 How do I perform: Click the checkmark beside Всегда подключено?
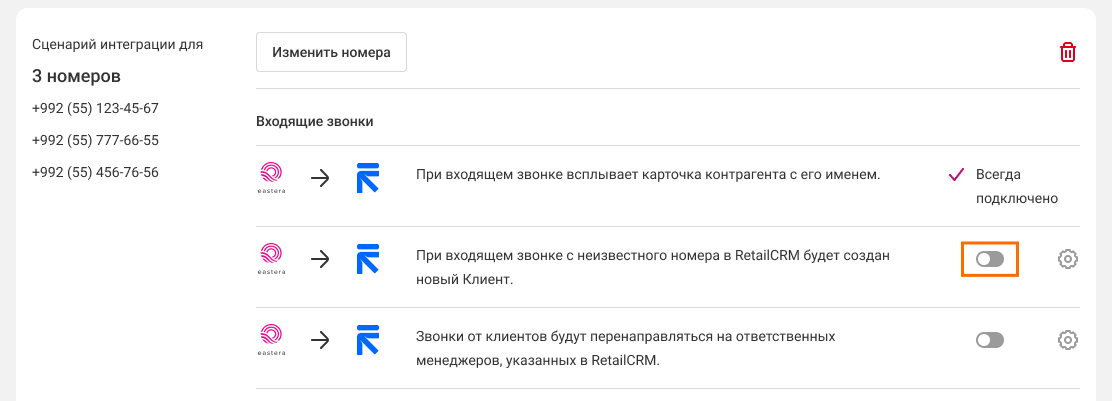point(955,175)
